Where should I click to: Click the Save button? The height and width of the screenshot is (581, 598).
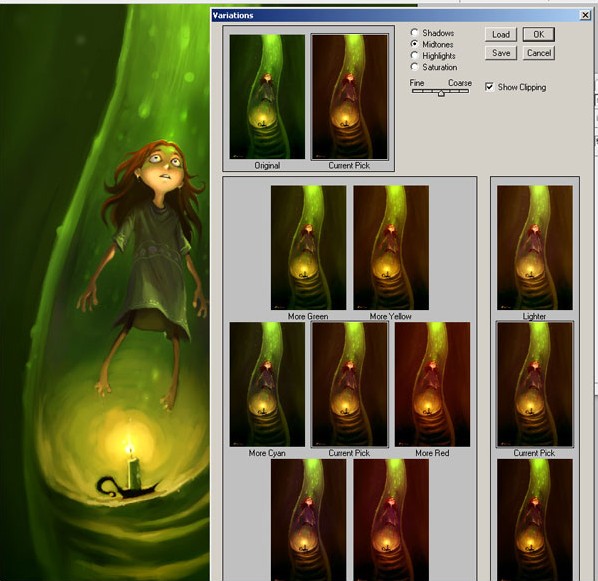click(x=501, y=53)
